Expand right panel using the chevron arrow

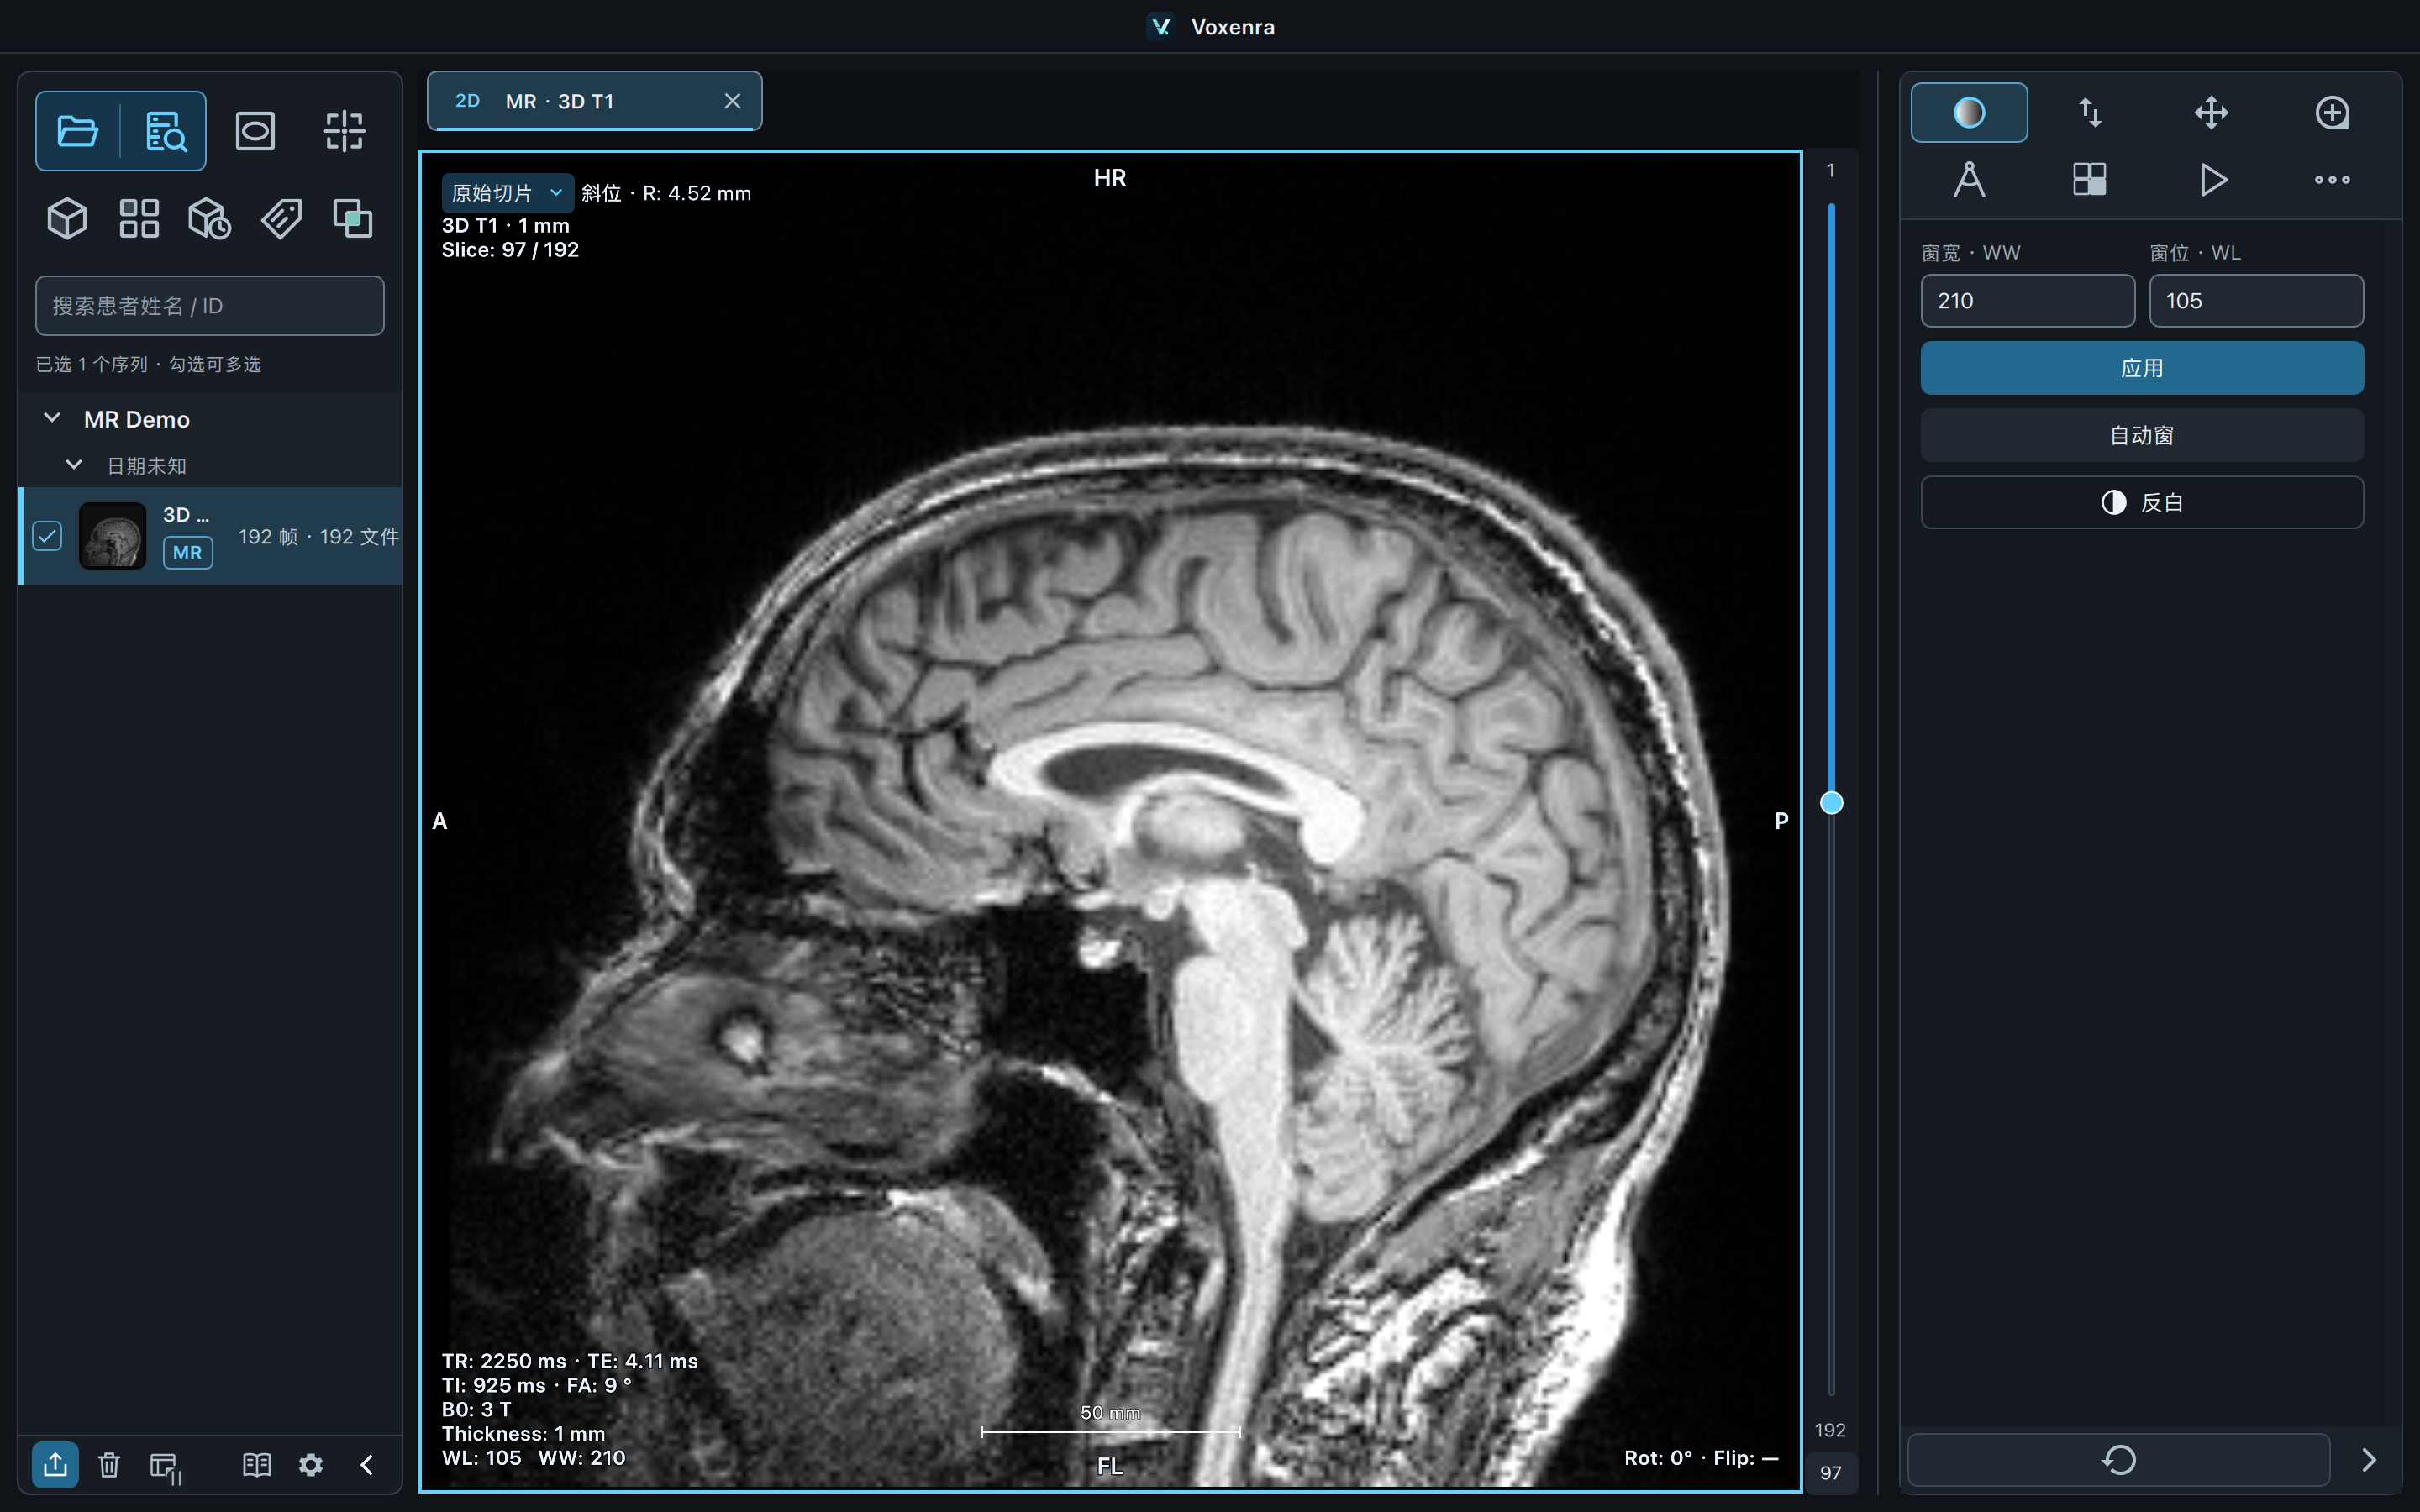pyautogui.click(x=2368, y=1460)
